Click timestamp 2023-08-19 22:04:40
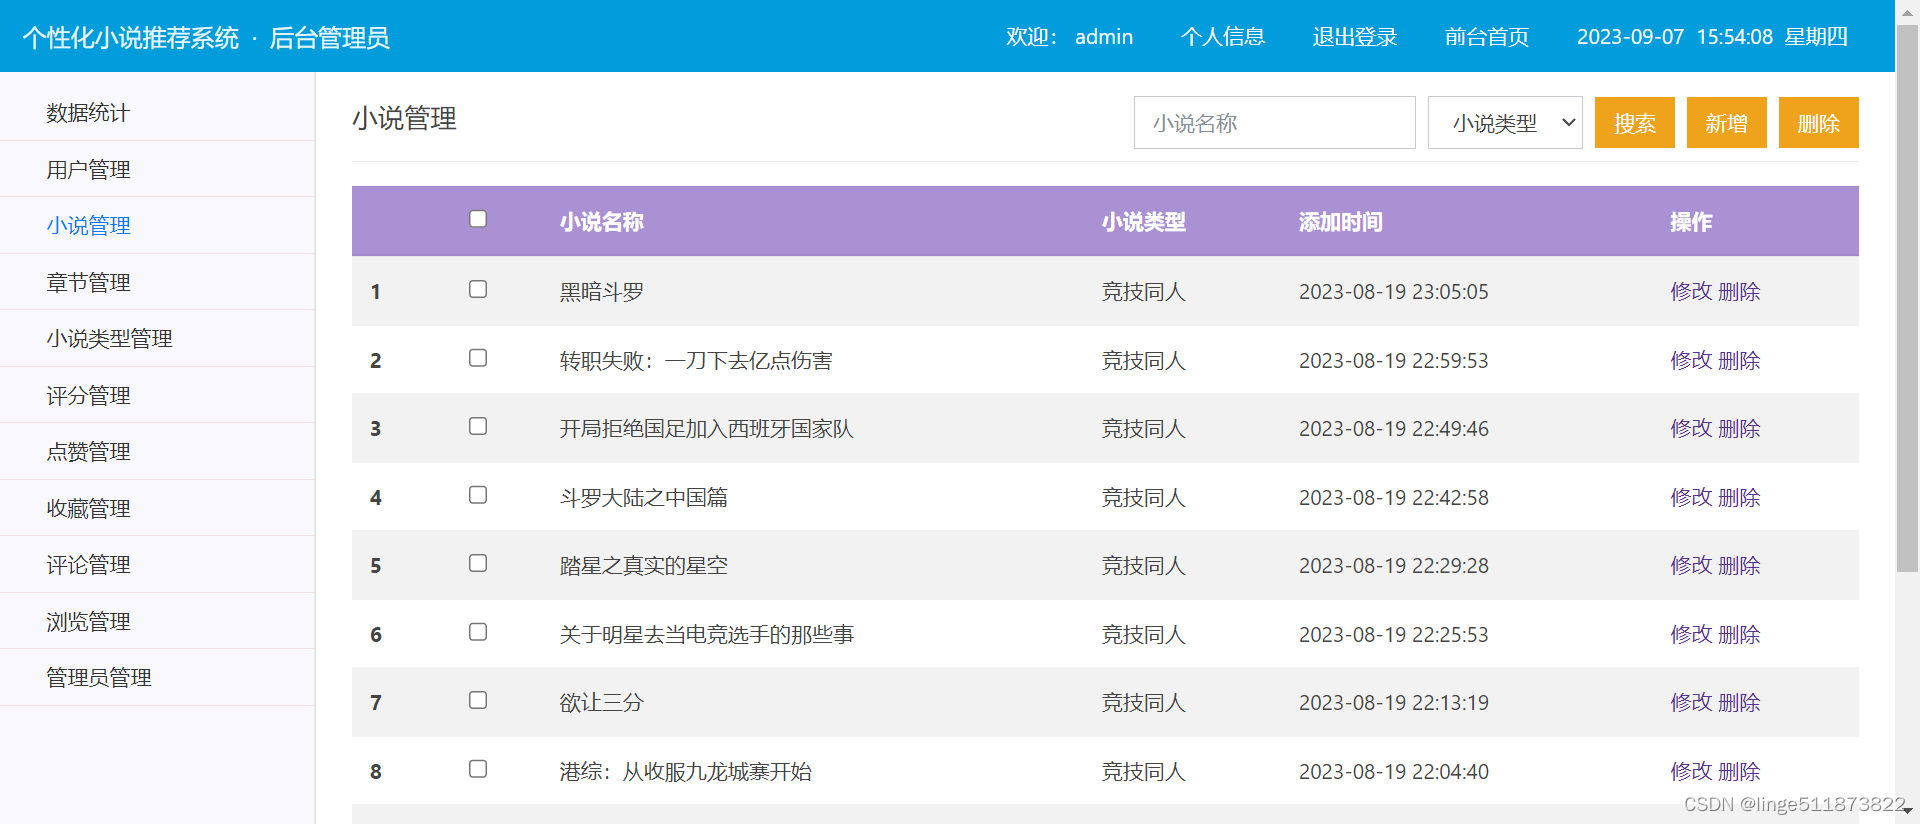 point(1394,771)
